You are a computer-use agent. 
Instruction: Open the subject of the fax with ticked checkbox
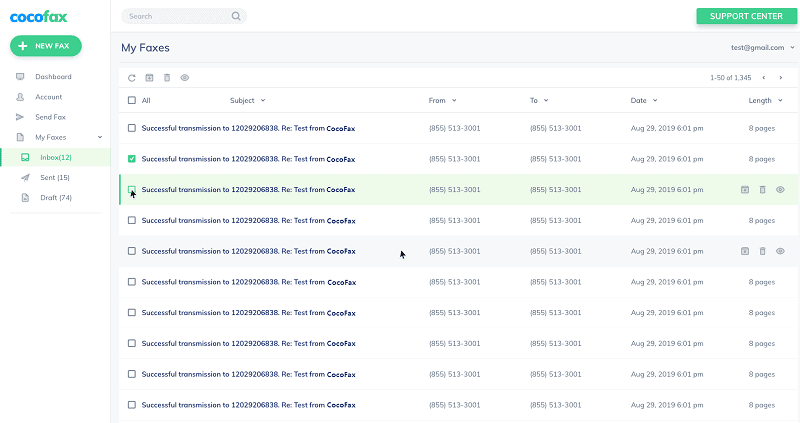click(x=248, y=159)
